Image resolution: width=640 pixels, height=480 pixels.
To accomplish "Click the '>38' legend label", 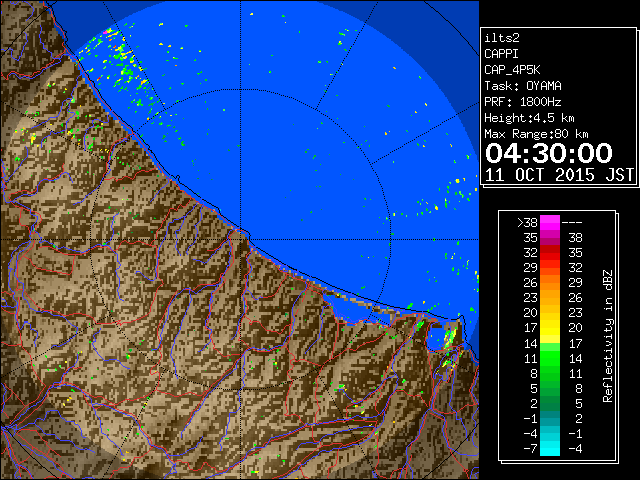I will point(527,223).
